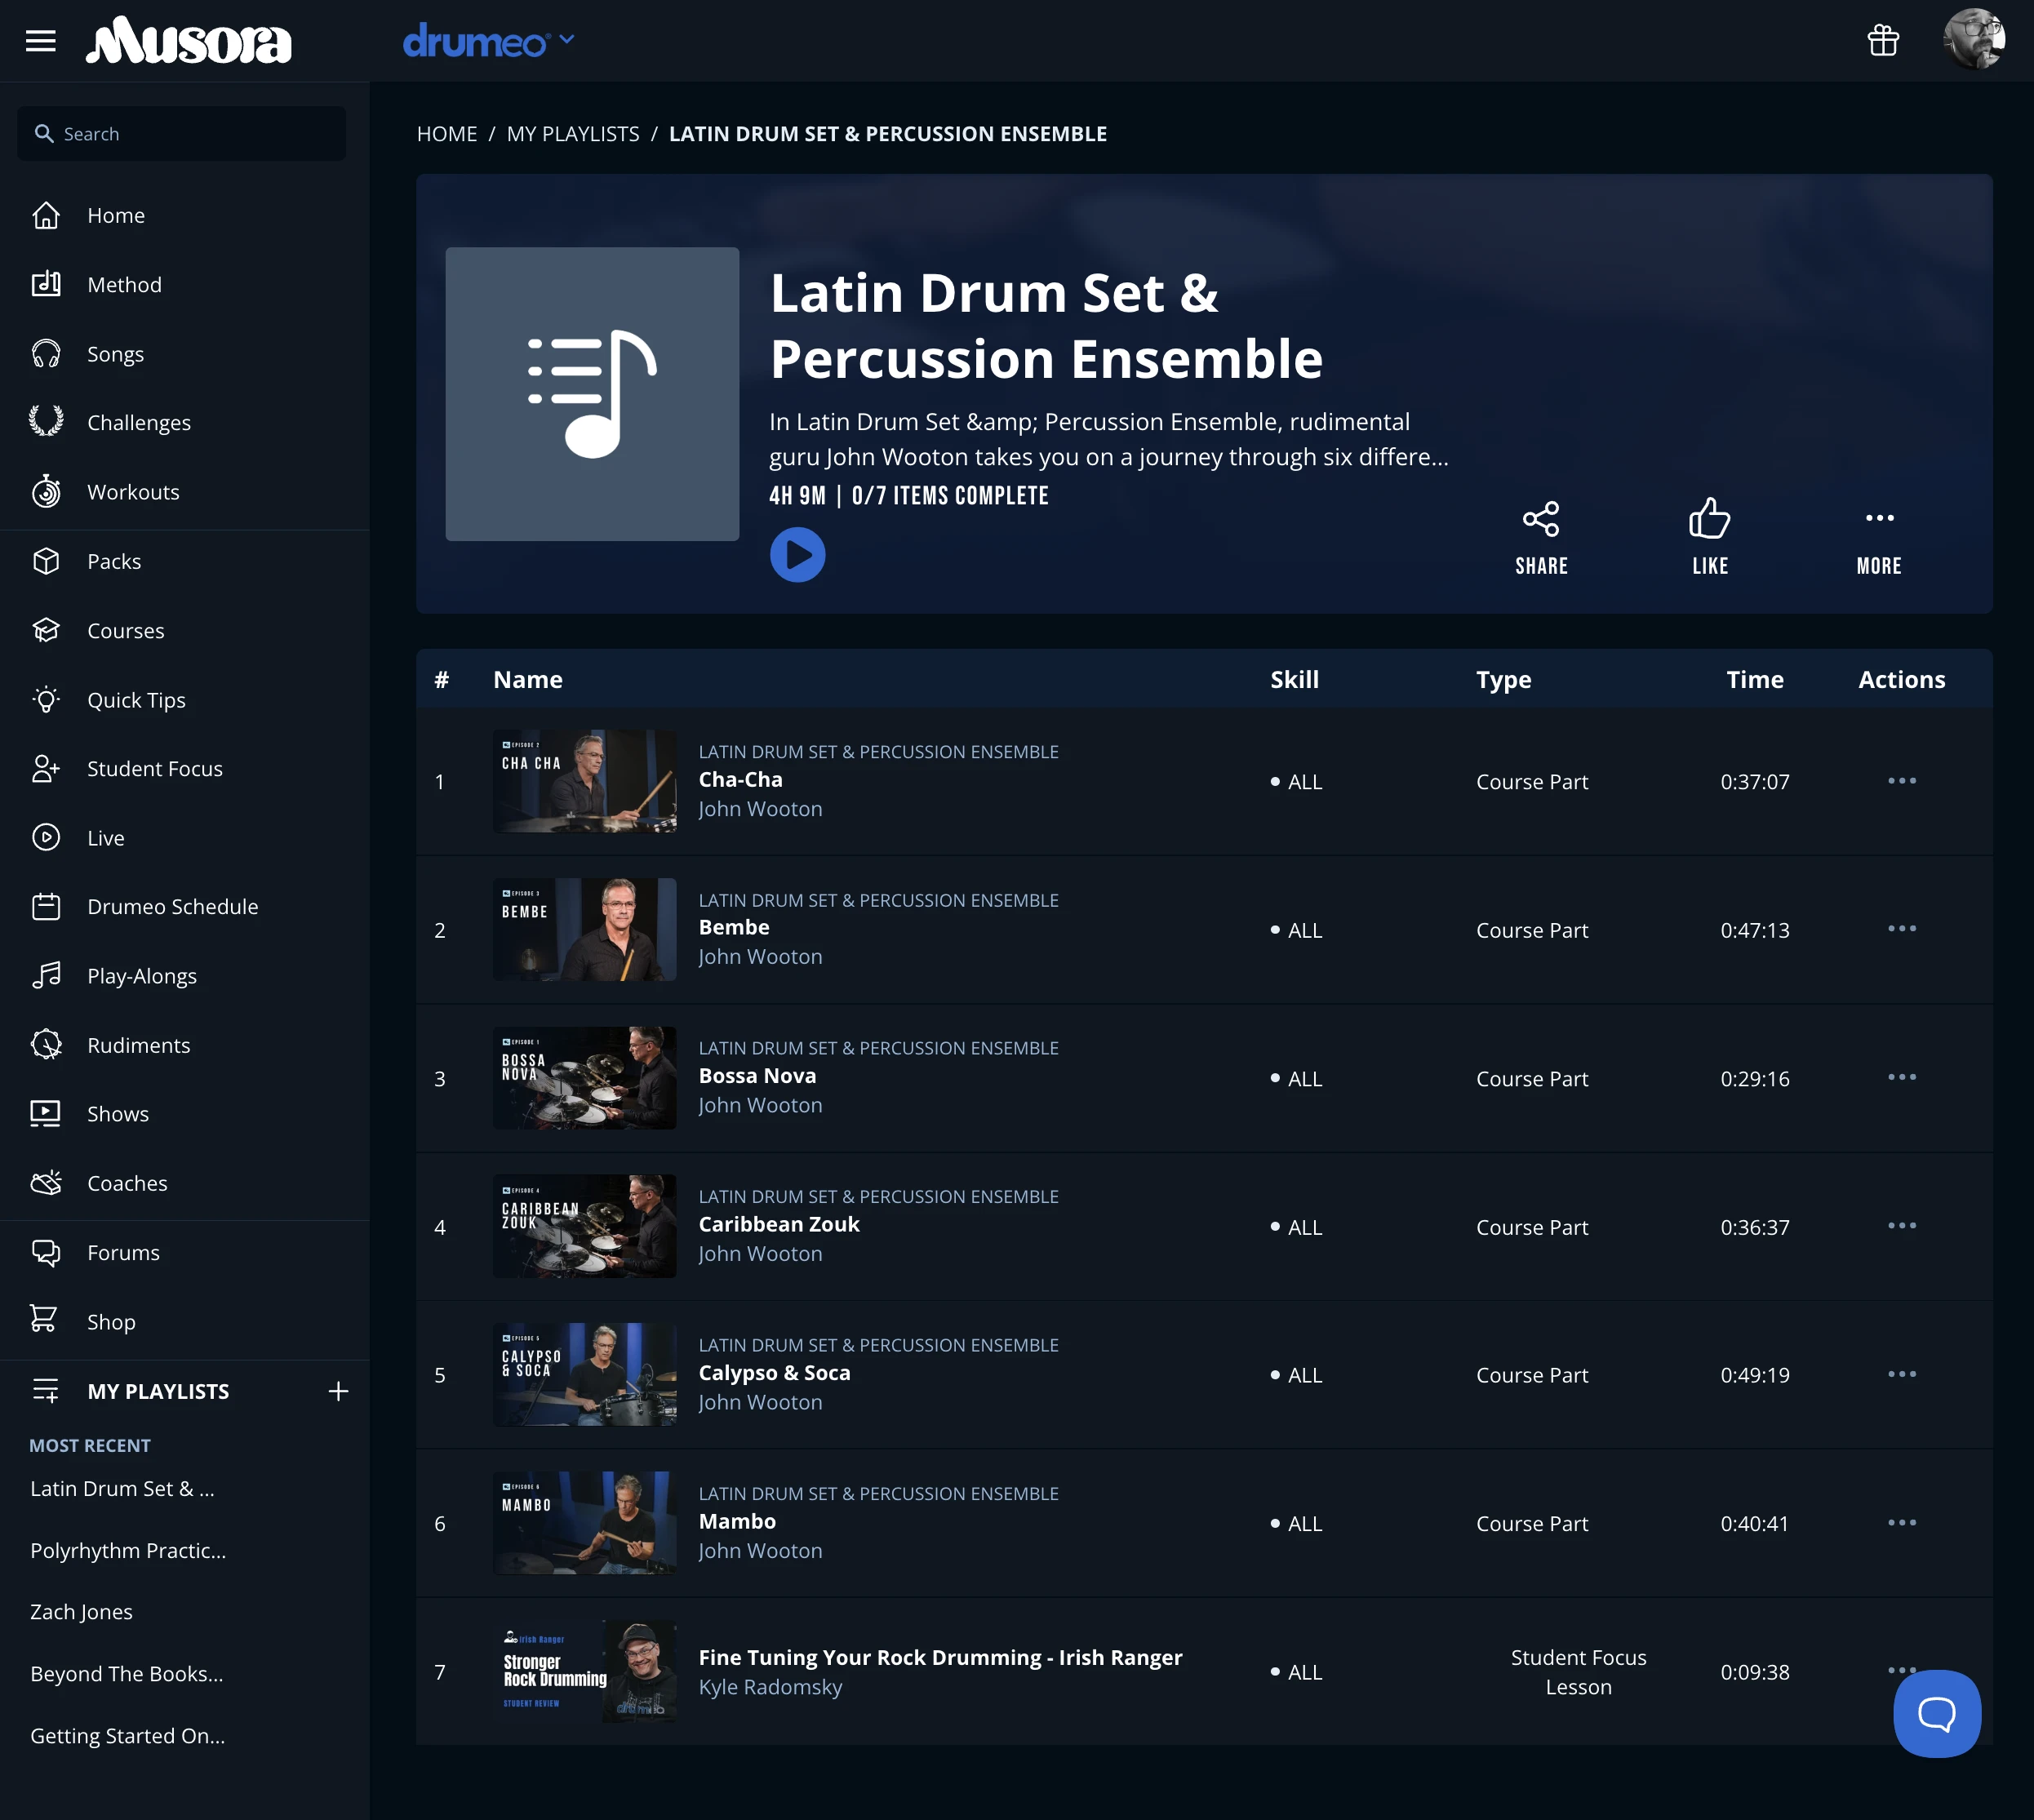Screen dimensions: 2034x1820
Task: Open actions menu for Mambo row
Action: coord(1901,1523)
